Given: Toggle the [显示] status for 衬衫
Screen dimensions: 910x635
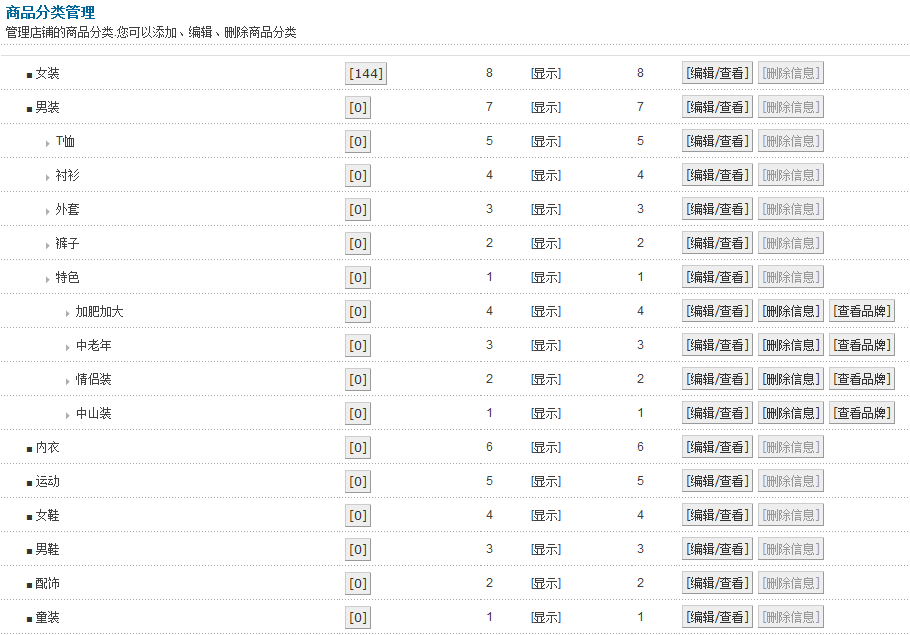Looking at the screenshot, I should point(545,175).
